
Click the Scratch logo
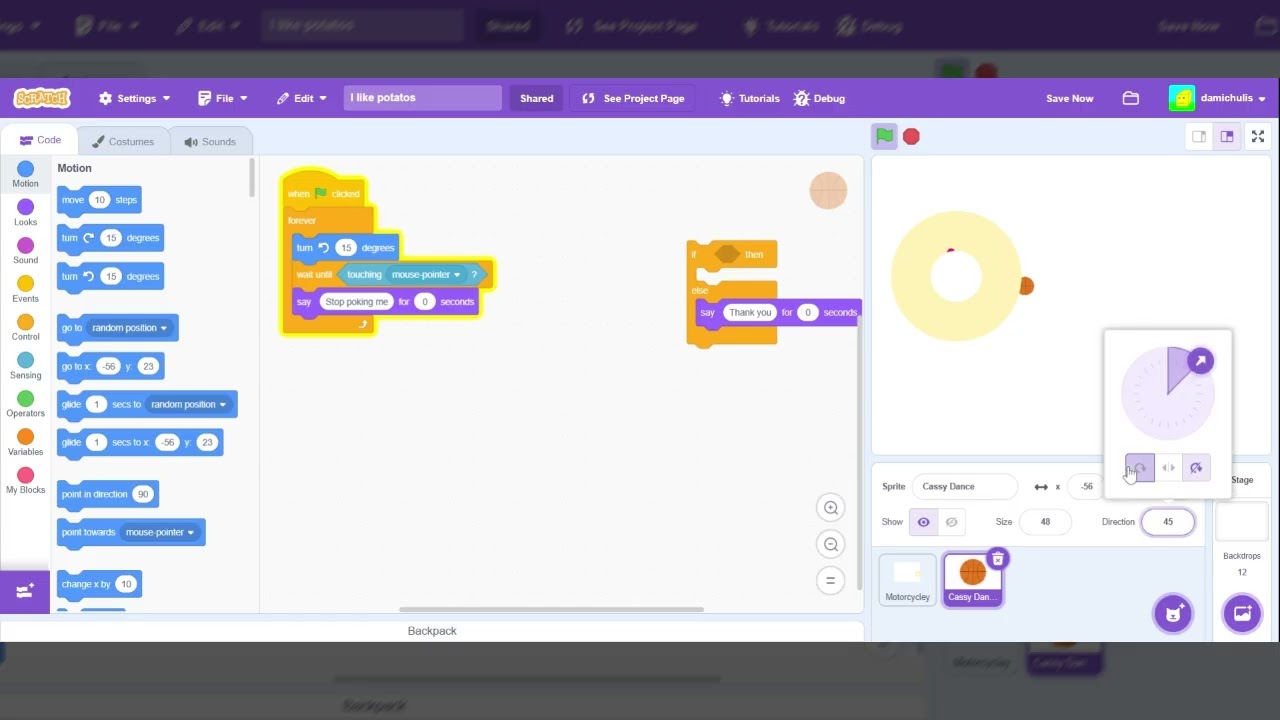pyautogui.click(x=42, y=98)
